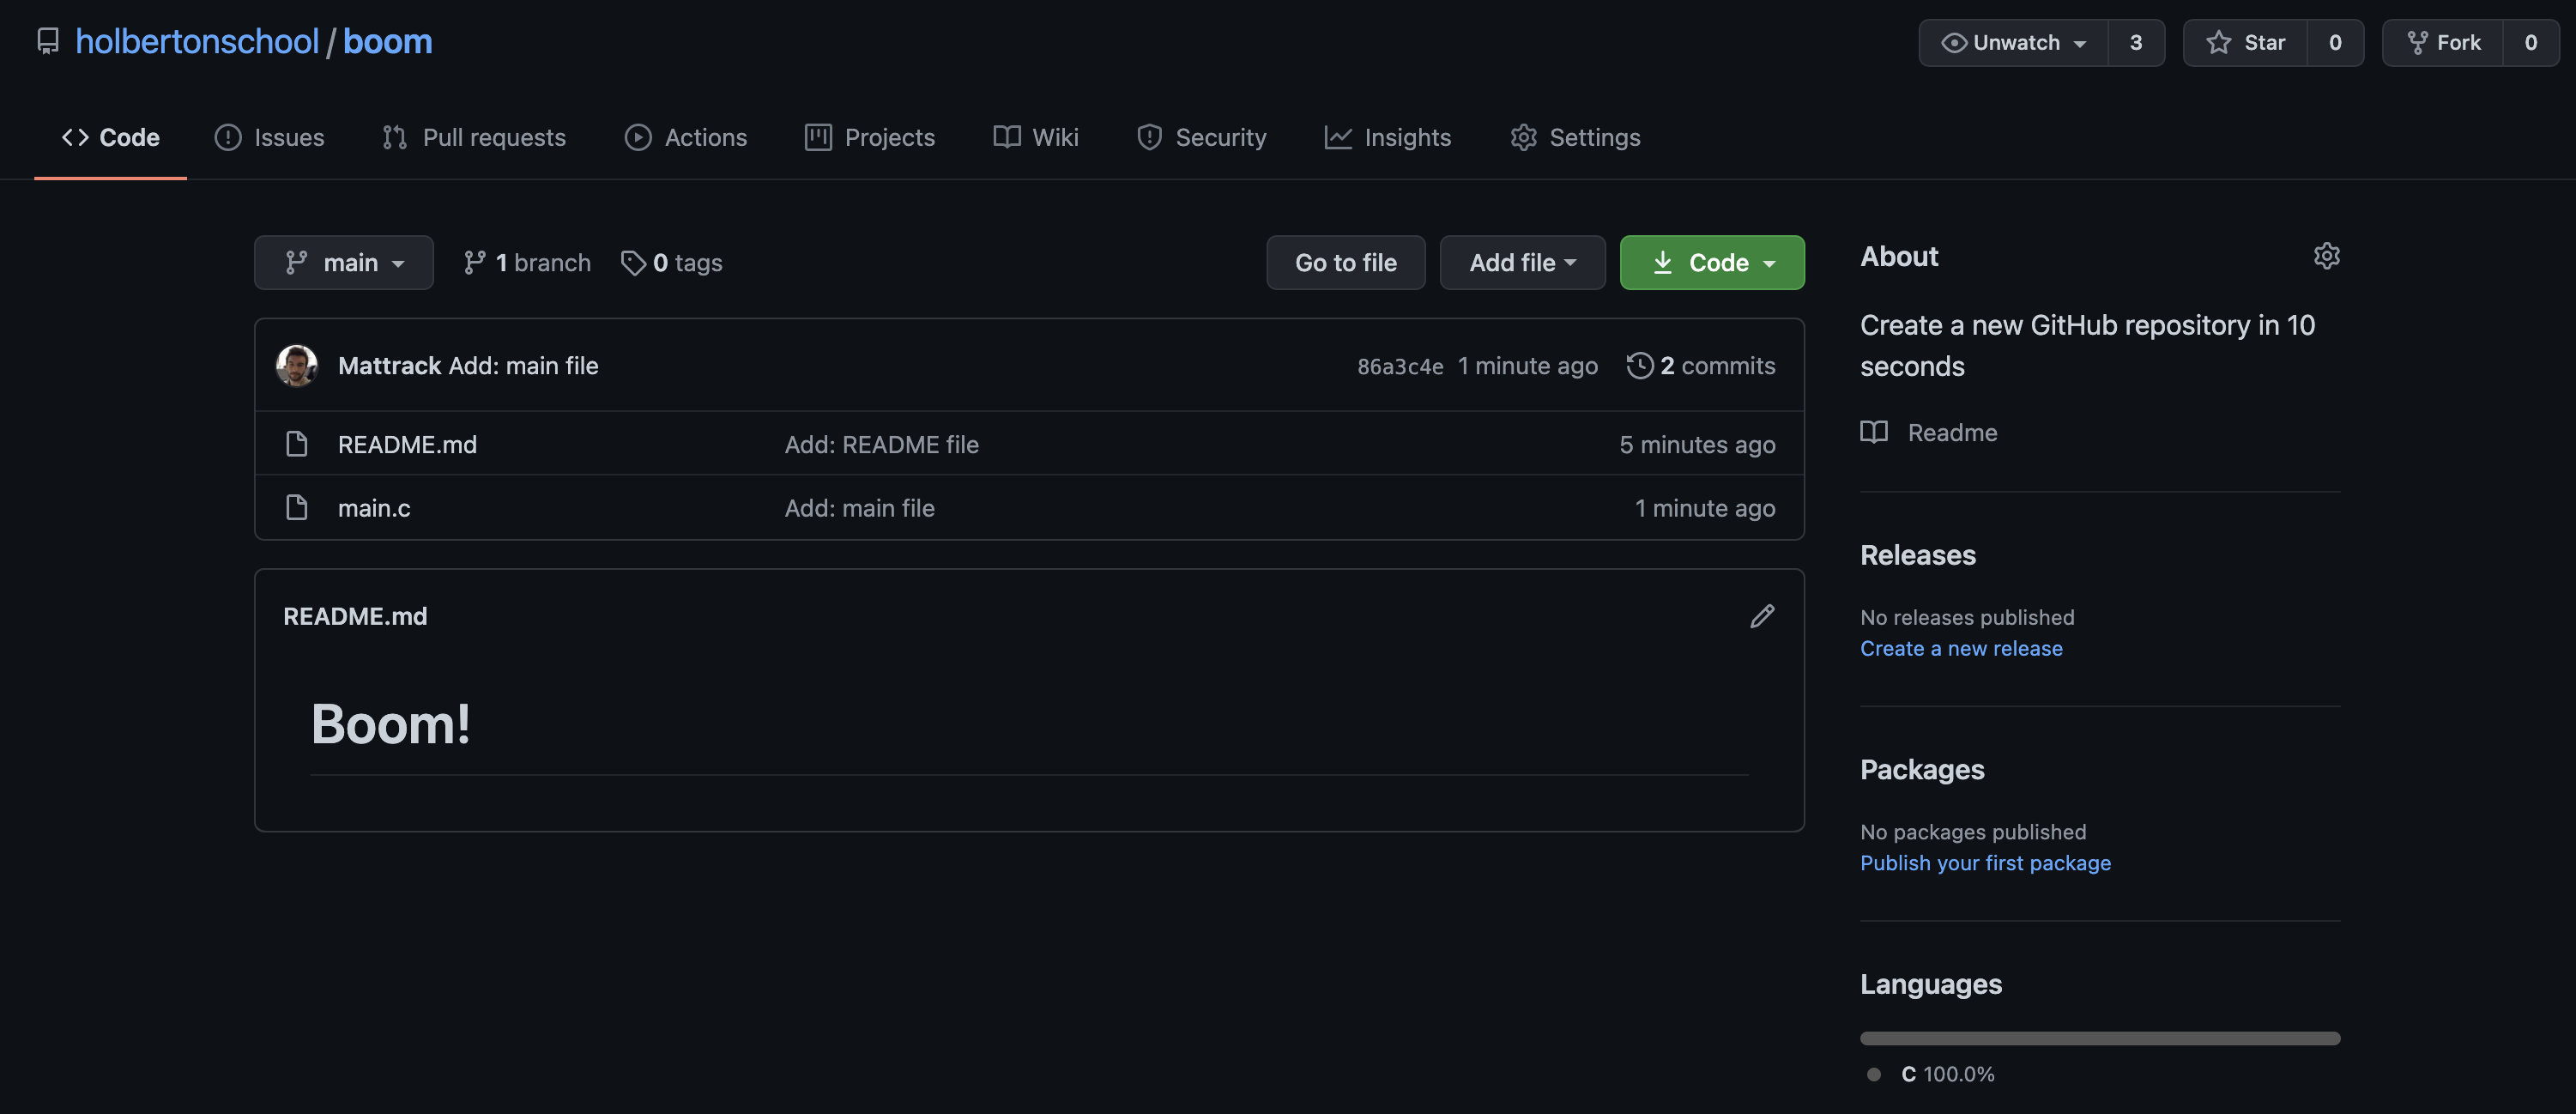Click Mattrack's avatar image
The image size is (2576, 1114).
tap(297, 366)
